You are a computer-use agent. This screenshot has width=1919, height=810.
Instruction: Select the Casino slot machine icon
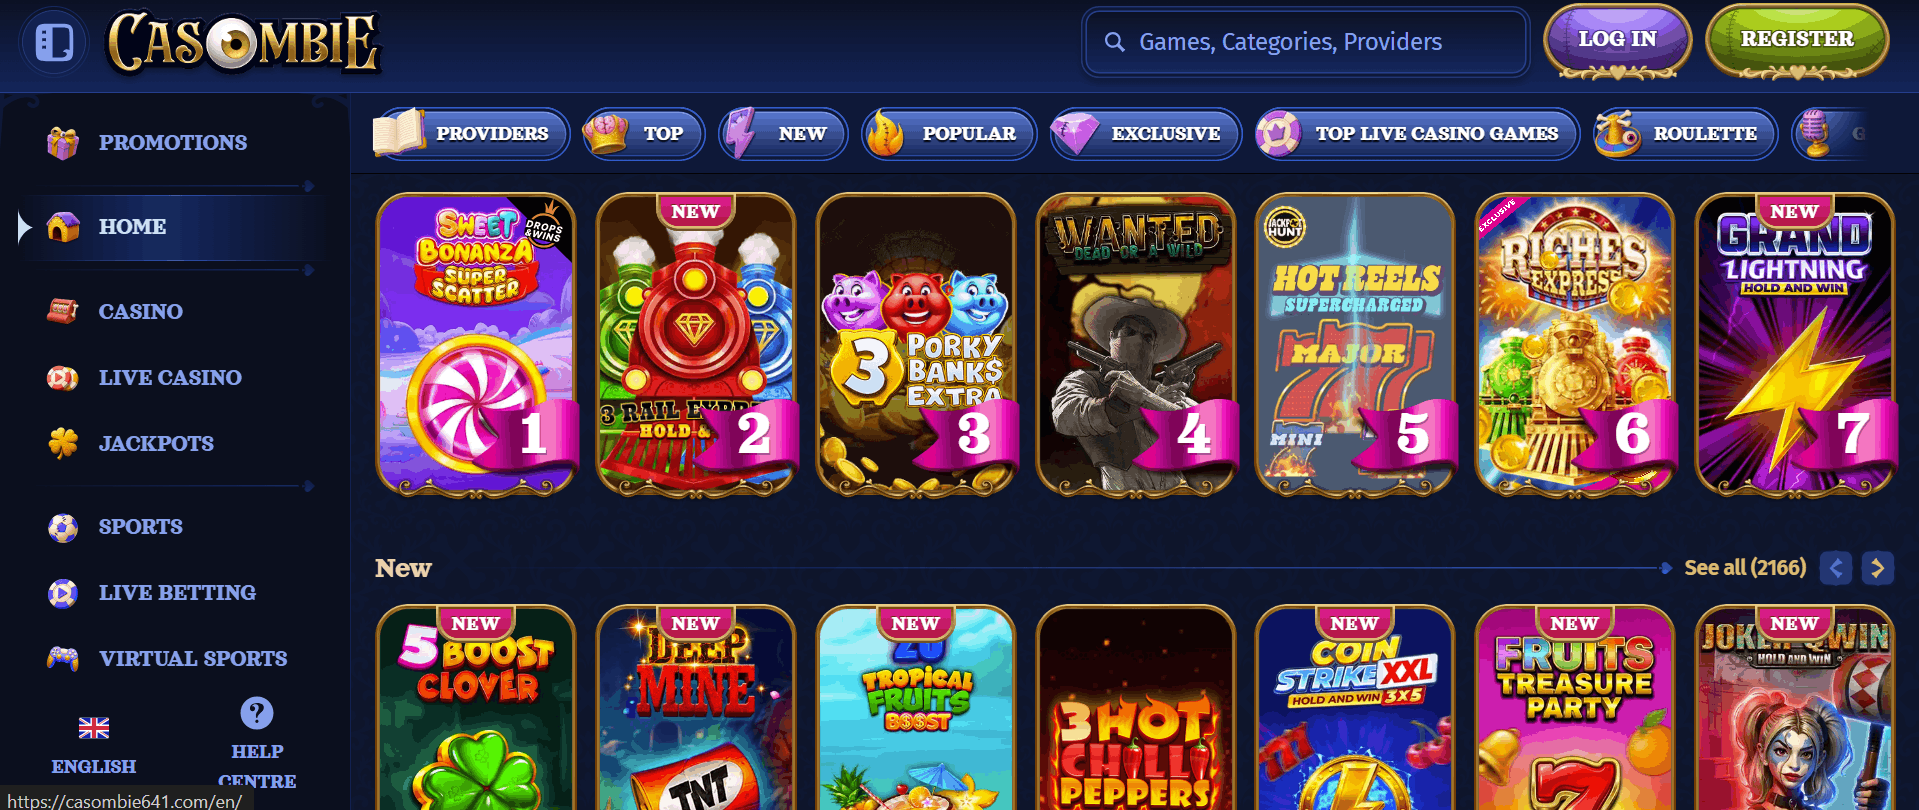(x=63, y=311)
